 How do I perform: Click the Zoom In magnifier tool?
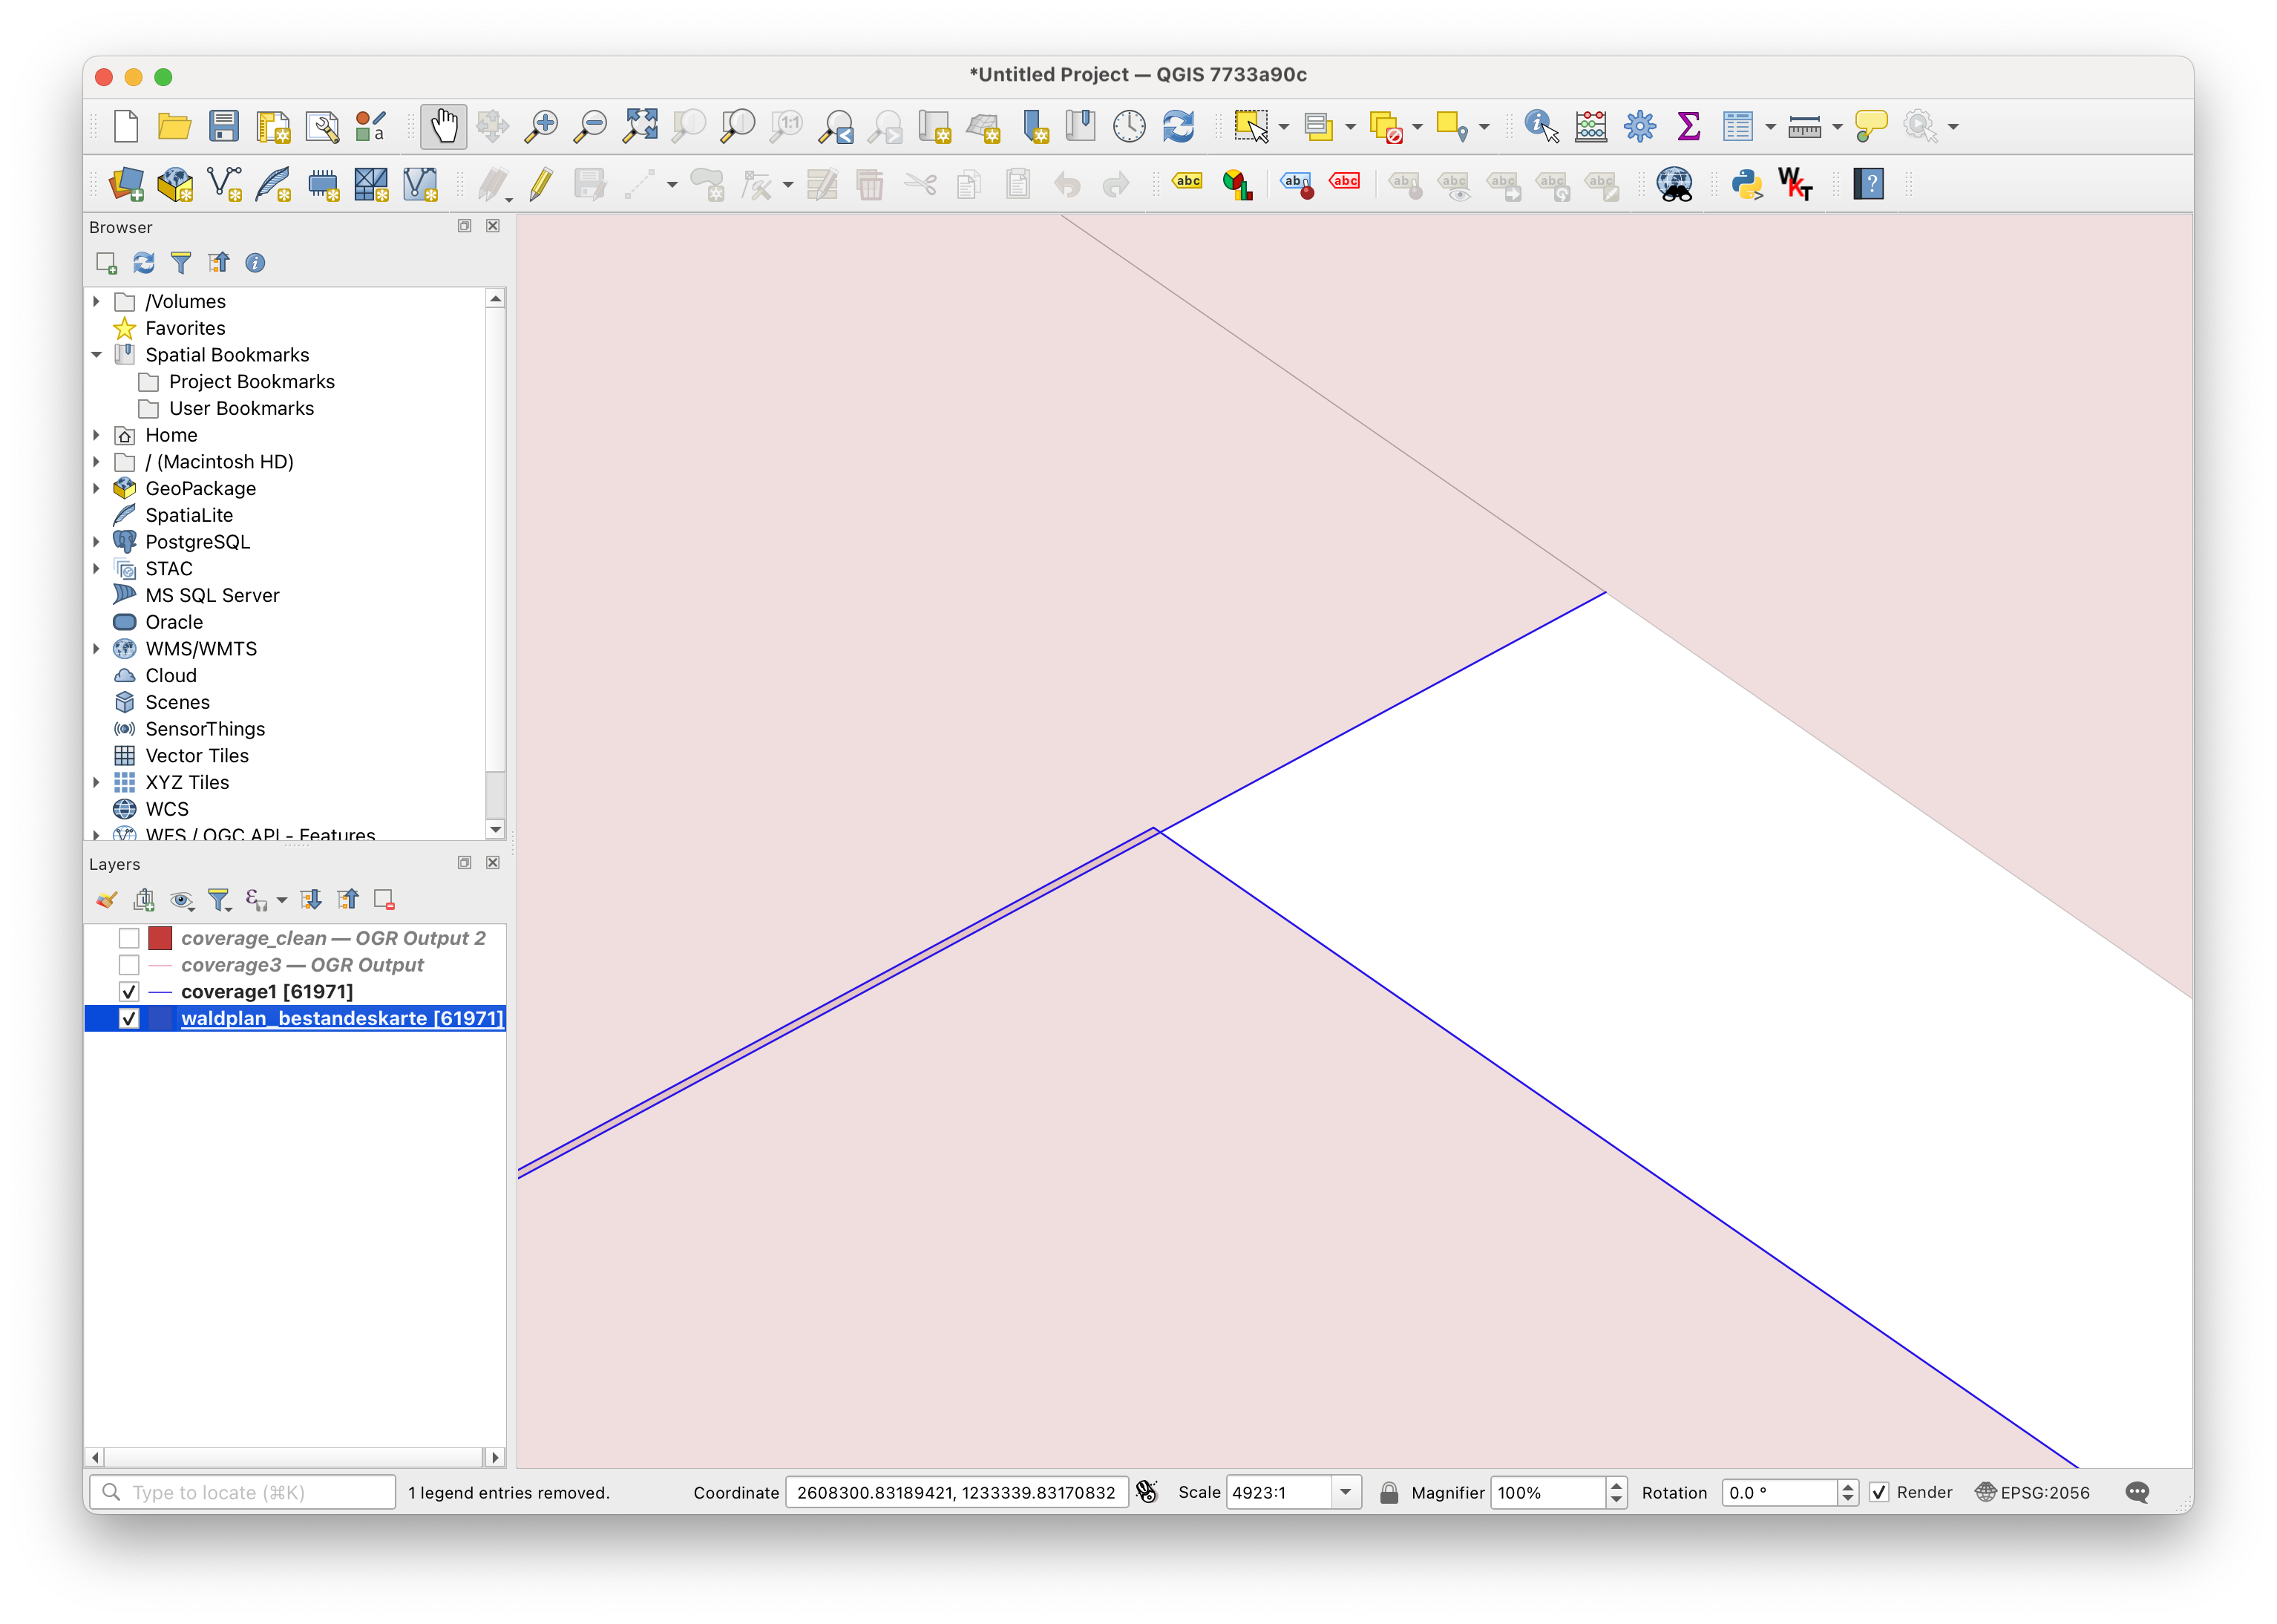click(541, 127)
